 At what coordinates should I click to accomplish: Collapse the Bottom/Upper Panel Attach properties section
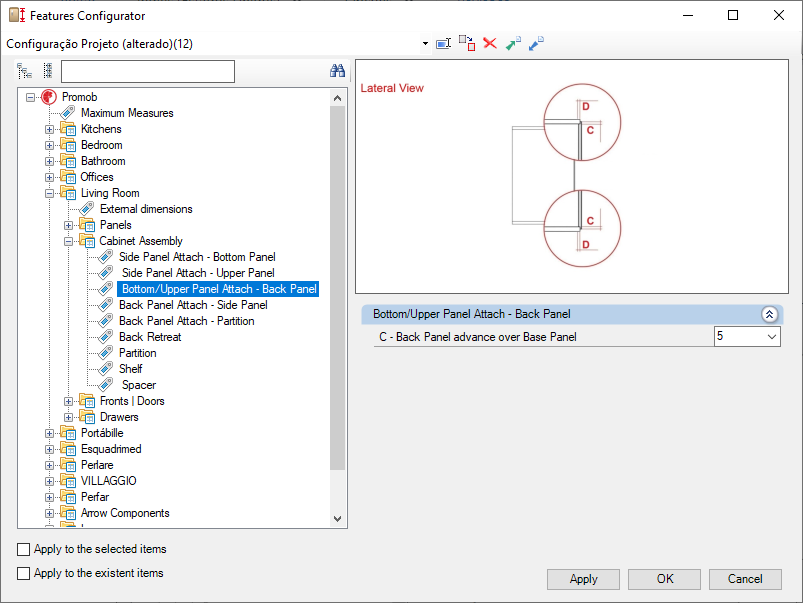769,314
